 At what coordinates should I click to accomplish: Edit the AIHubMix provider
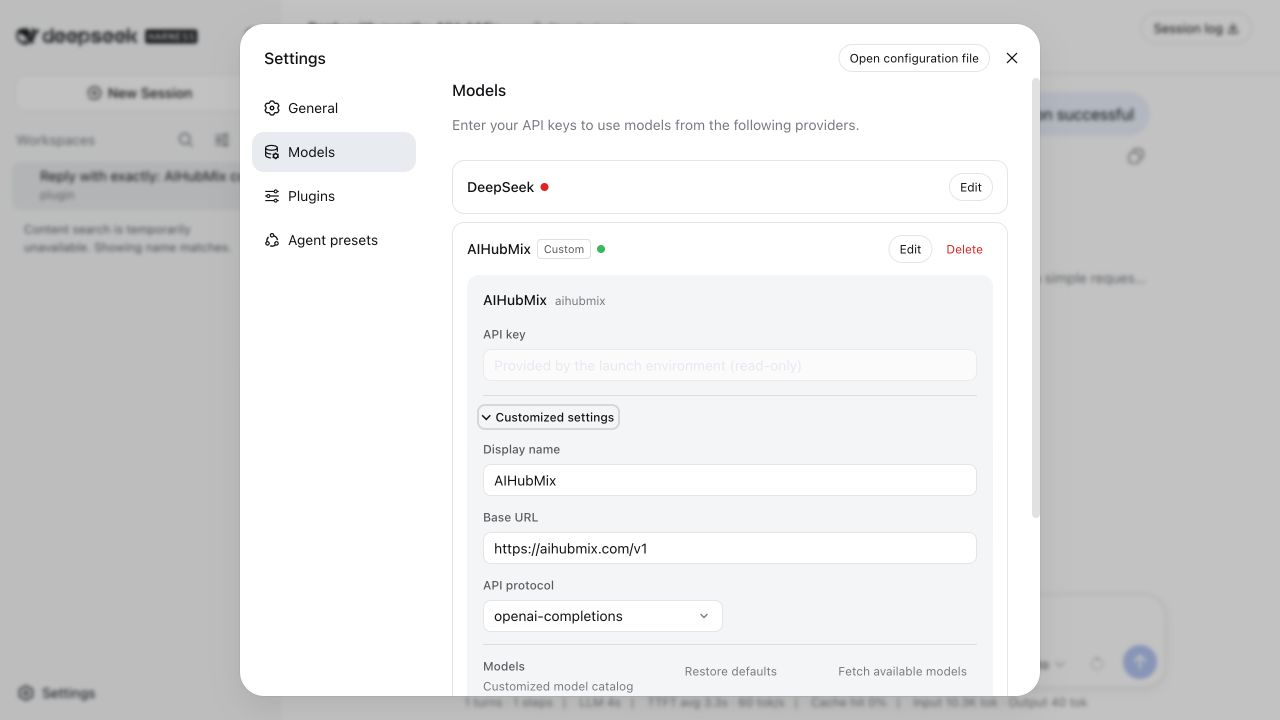pos(910,249)
